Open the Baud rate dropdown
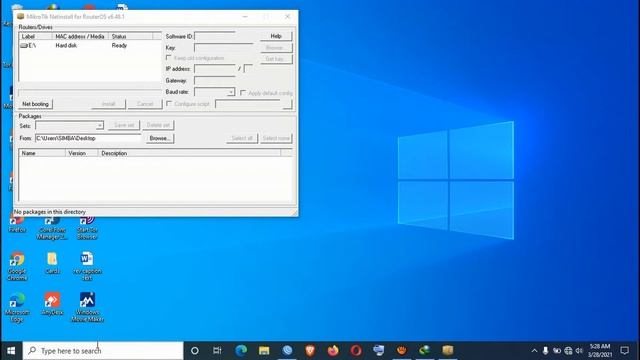 tap(231, 92)
